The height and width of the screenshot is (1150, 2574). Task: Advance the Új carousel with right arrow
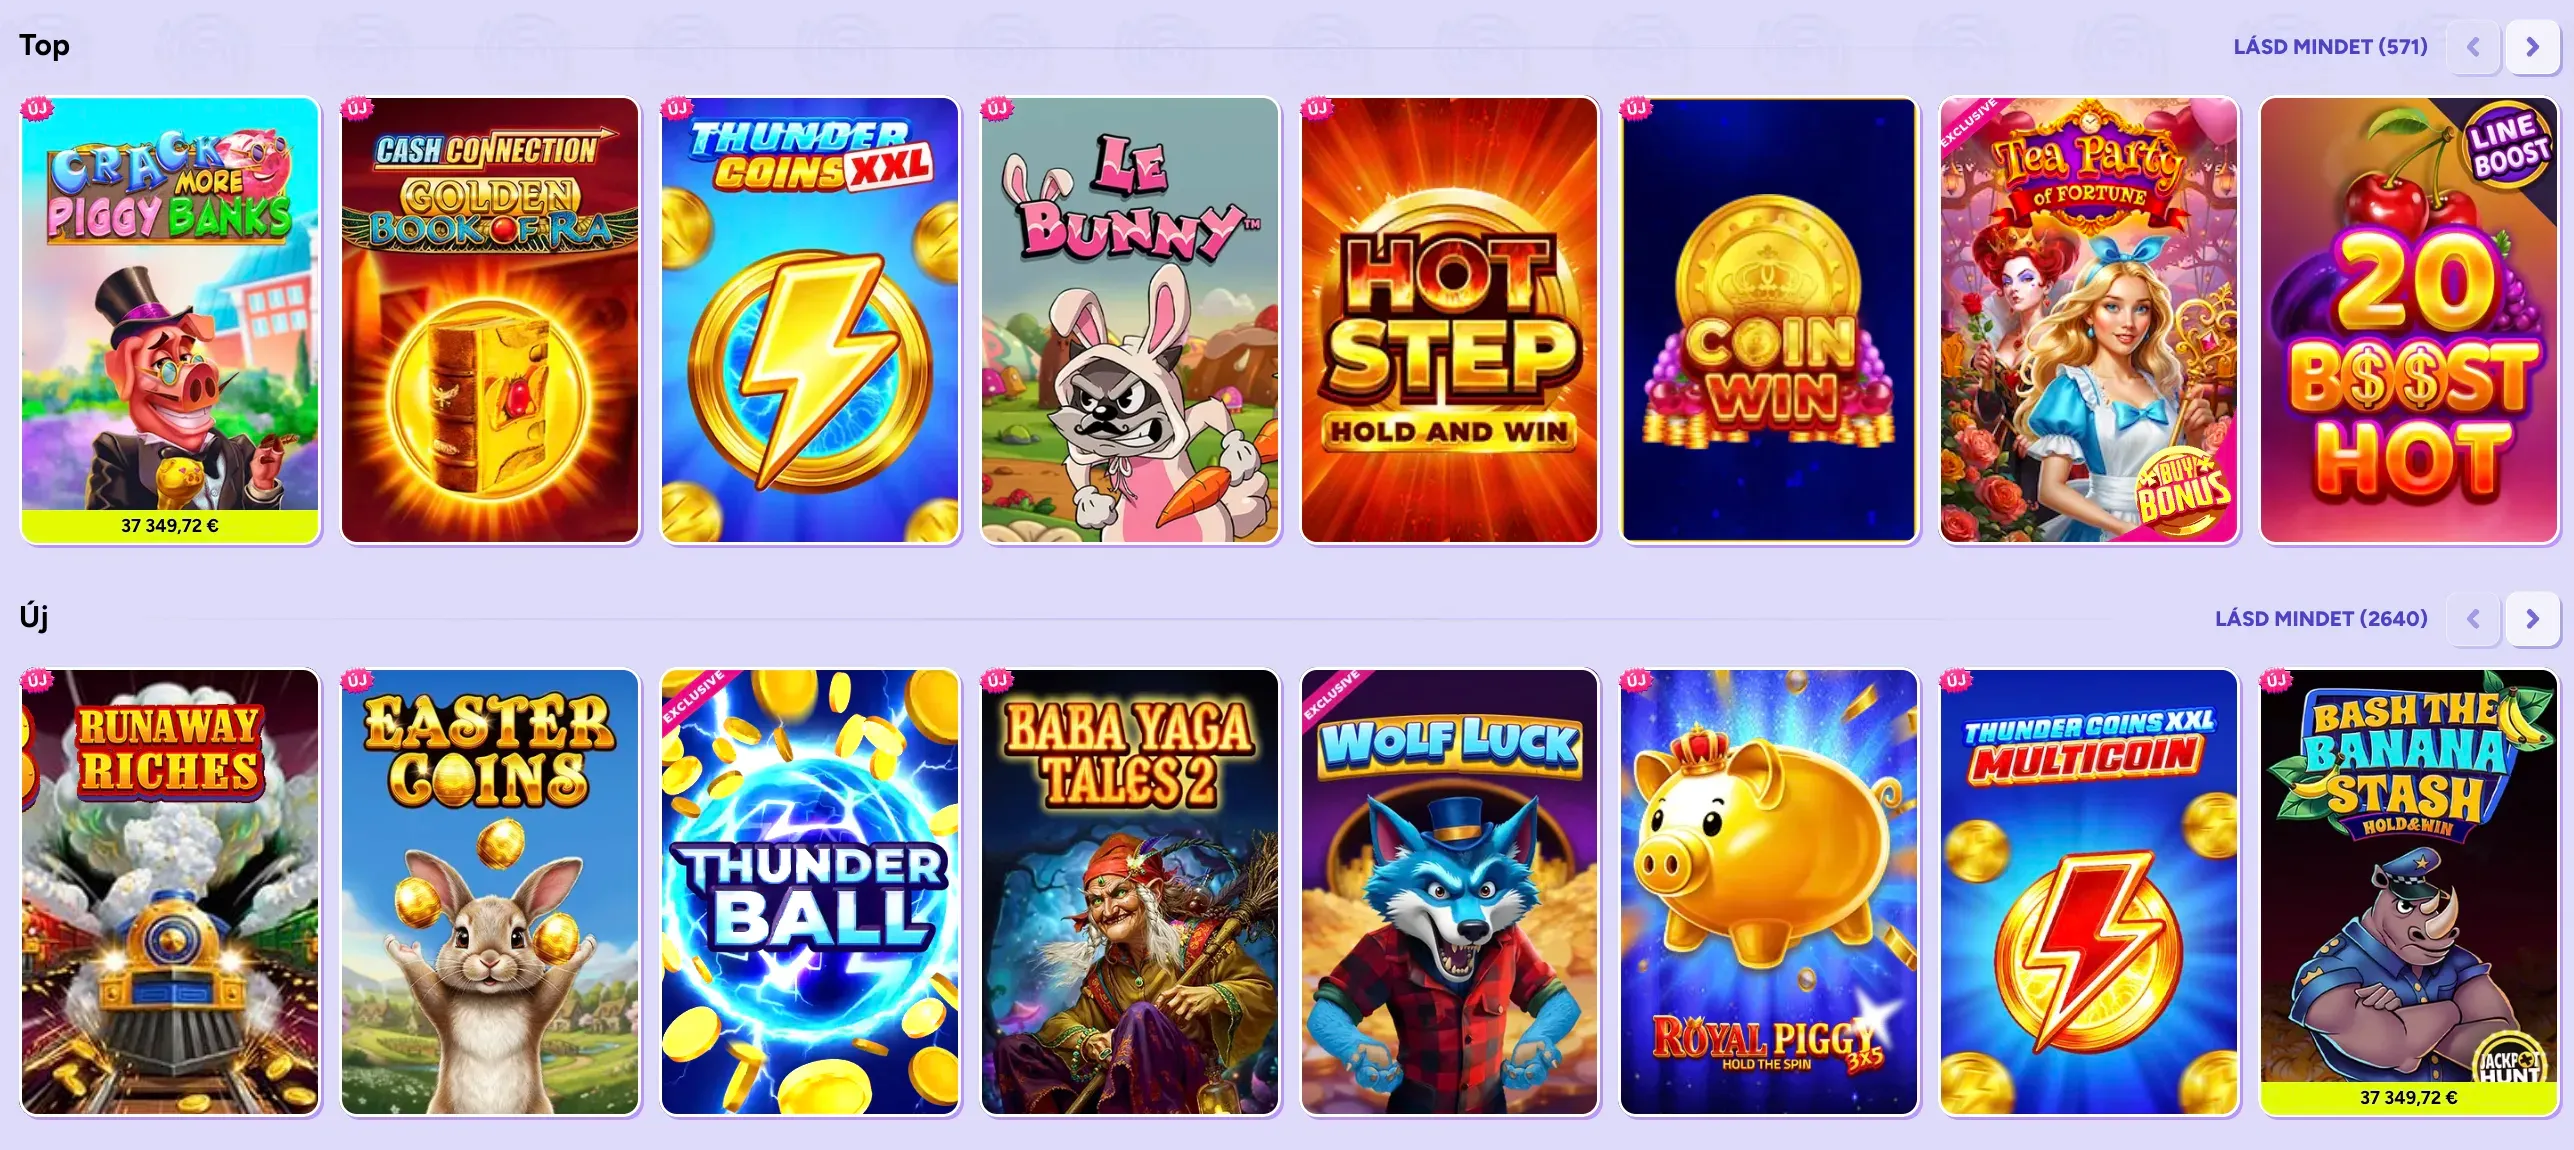point(2532,619)
